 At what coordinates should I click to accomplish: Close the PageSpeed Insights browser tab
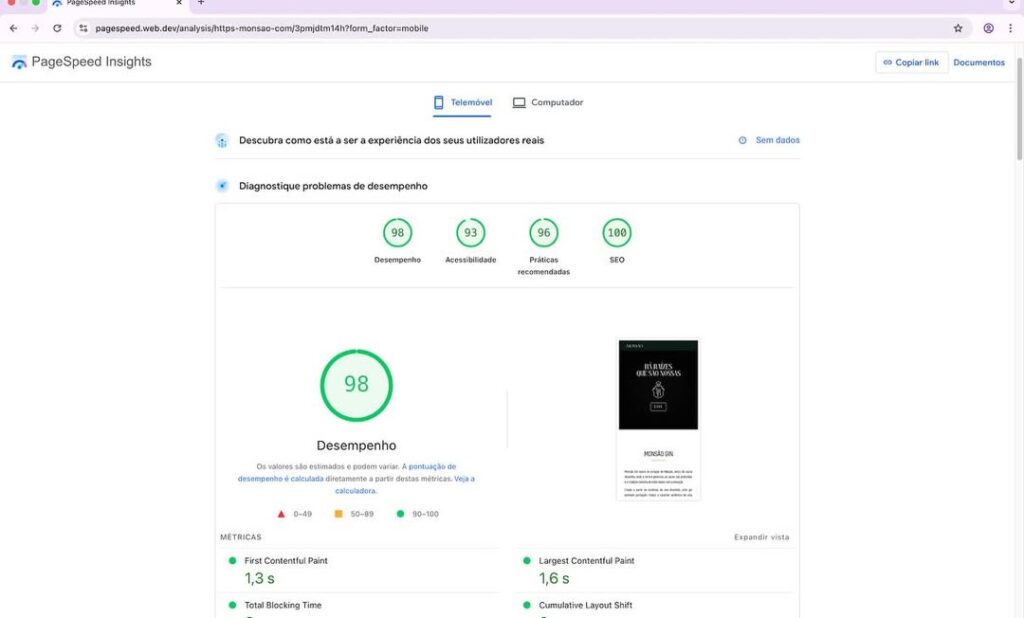tap(179, 3)
